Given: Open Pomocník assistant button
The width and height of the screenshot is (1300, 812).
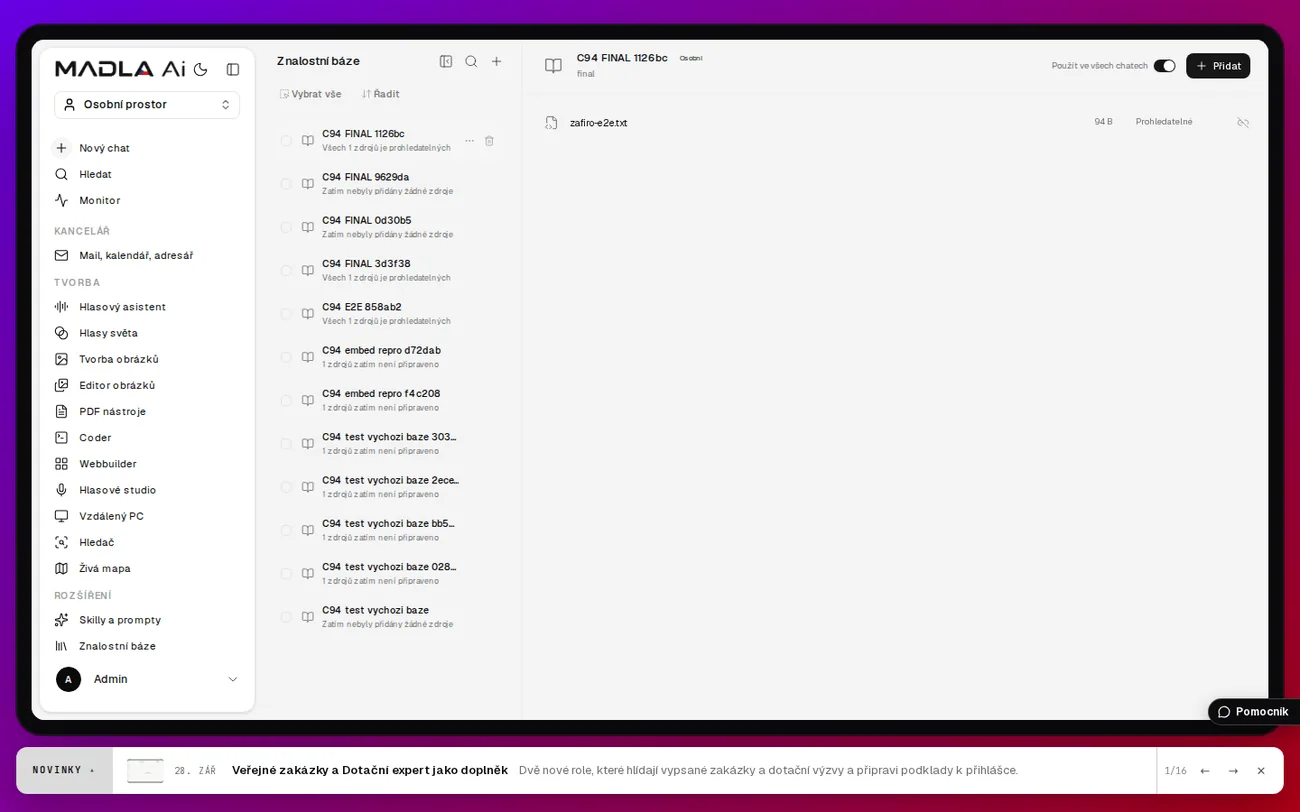Looking at the screenshot, I should pos(1253,712).
